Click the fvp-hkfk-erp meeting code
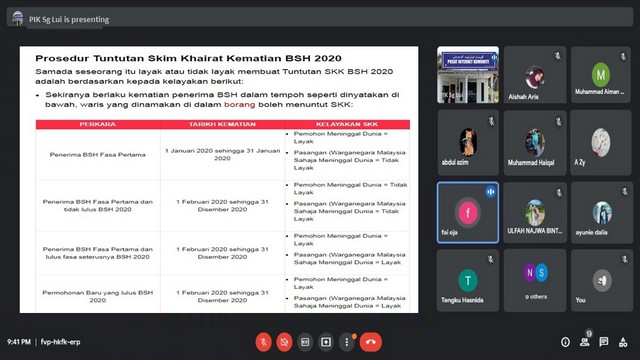The image size is (640, 360). click(60, 342)
